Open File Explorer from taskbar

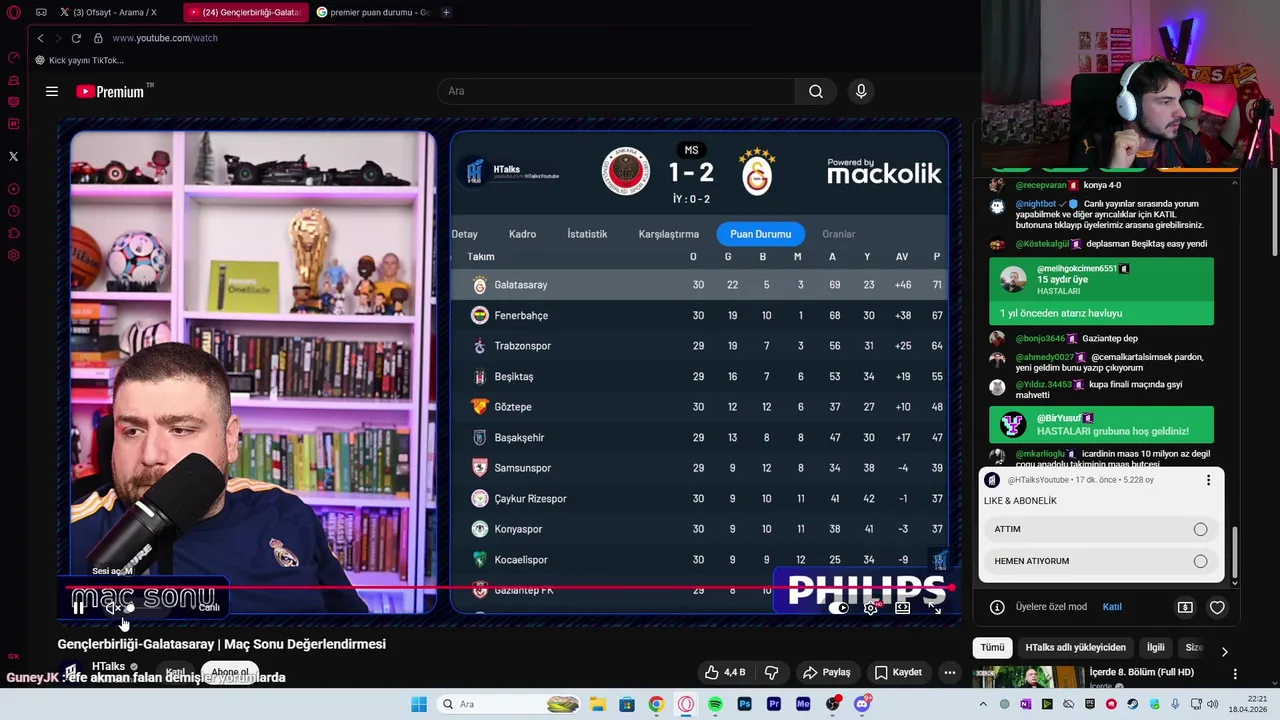tap(598, 704)
